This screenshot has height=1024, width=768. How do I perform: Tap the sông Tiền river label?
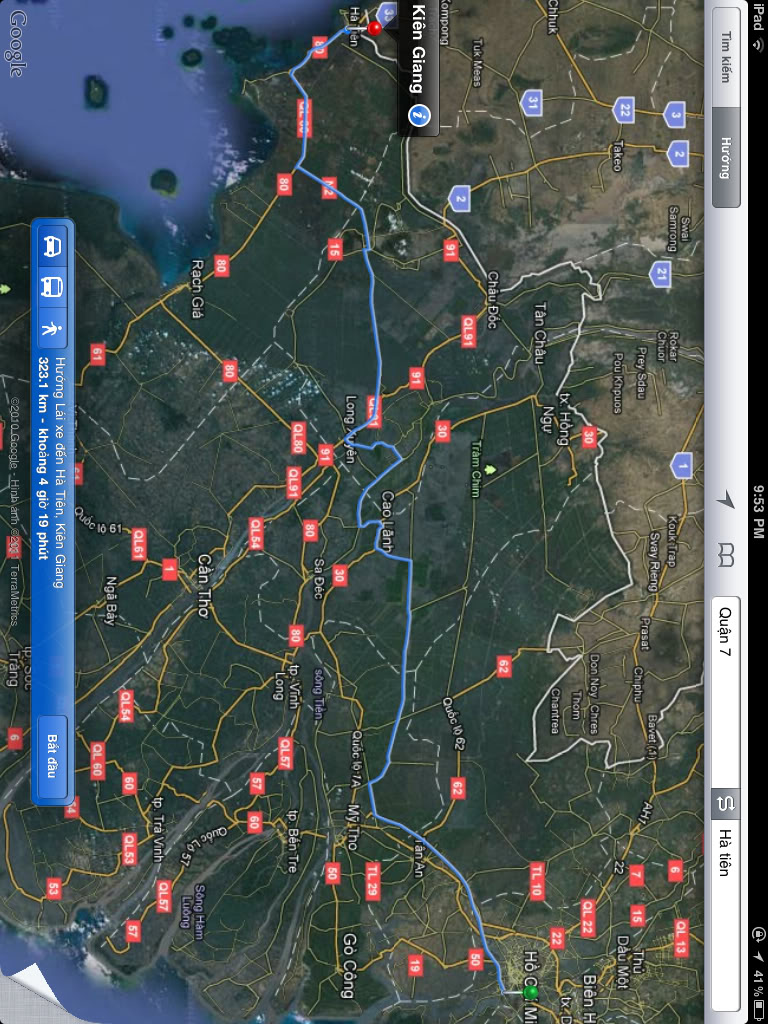tap(319, 693)
